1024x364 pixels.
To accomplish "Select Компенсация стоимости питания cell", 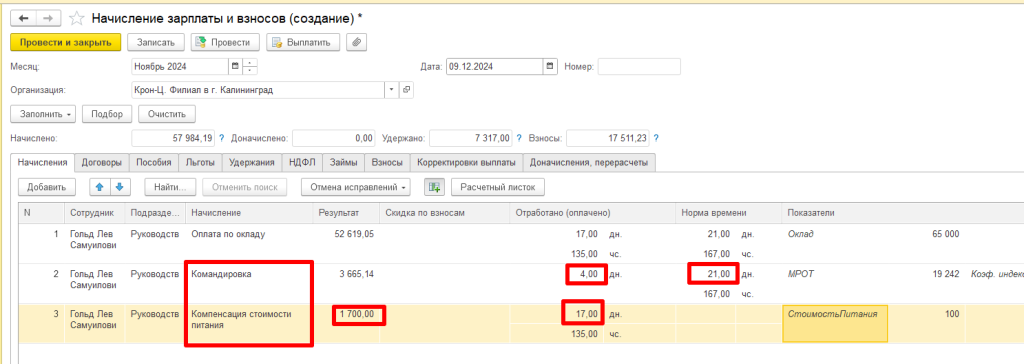I will 250,324.
